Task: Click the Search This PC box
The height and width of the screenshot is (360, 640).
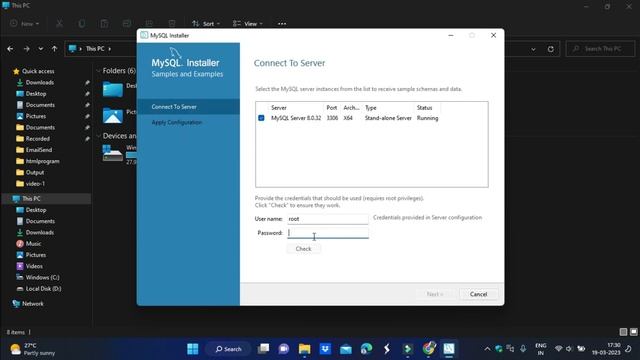Action: coord(600,49)
